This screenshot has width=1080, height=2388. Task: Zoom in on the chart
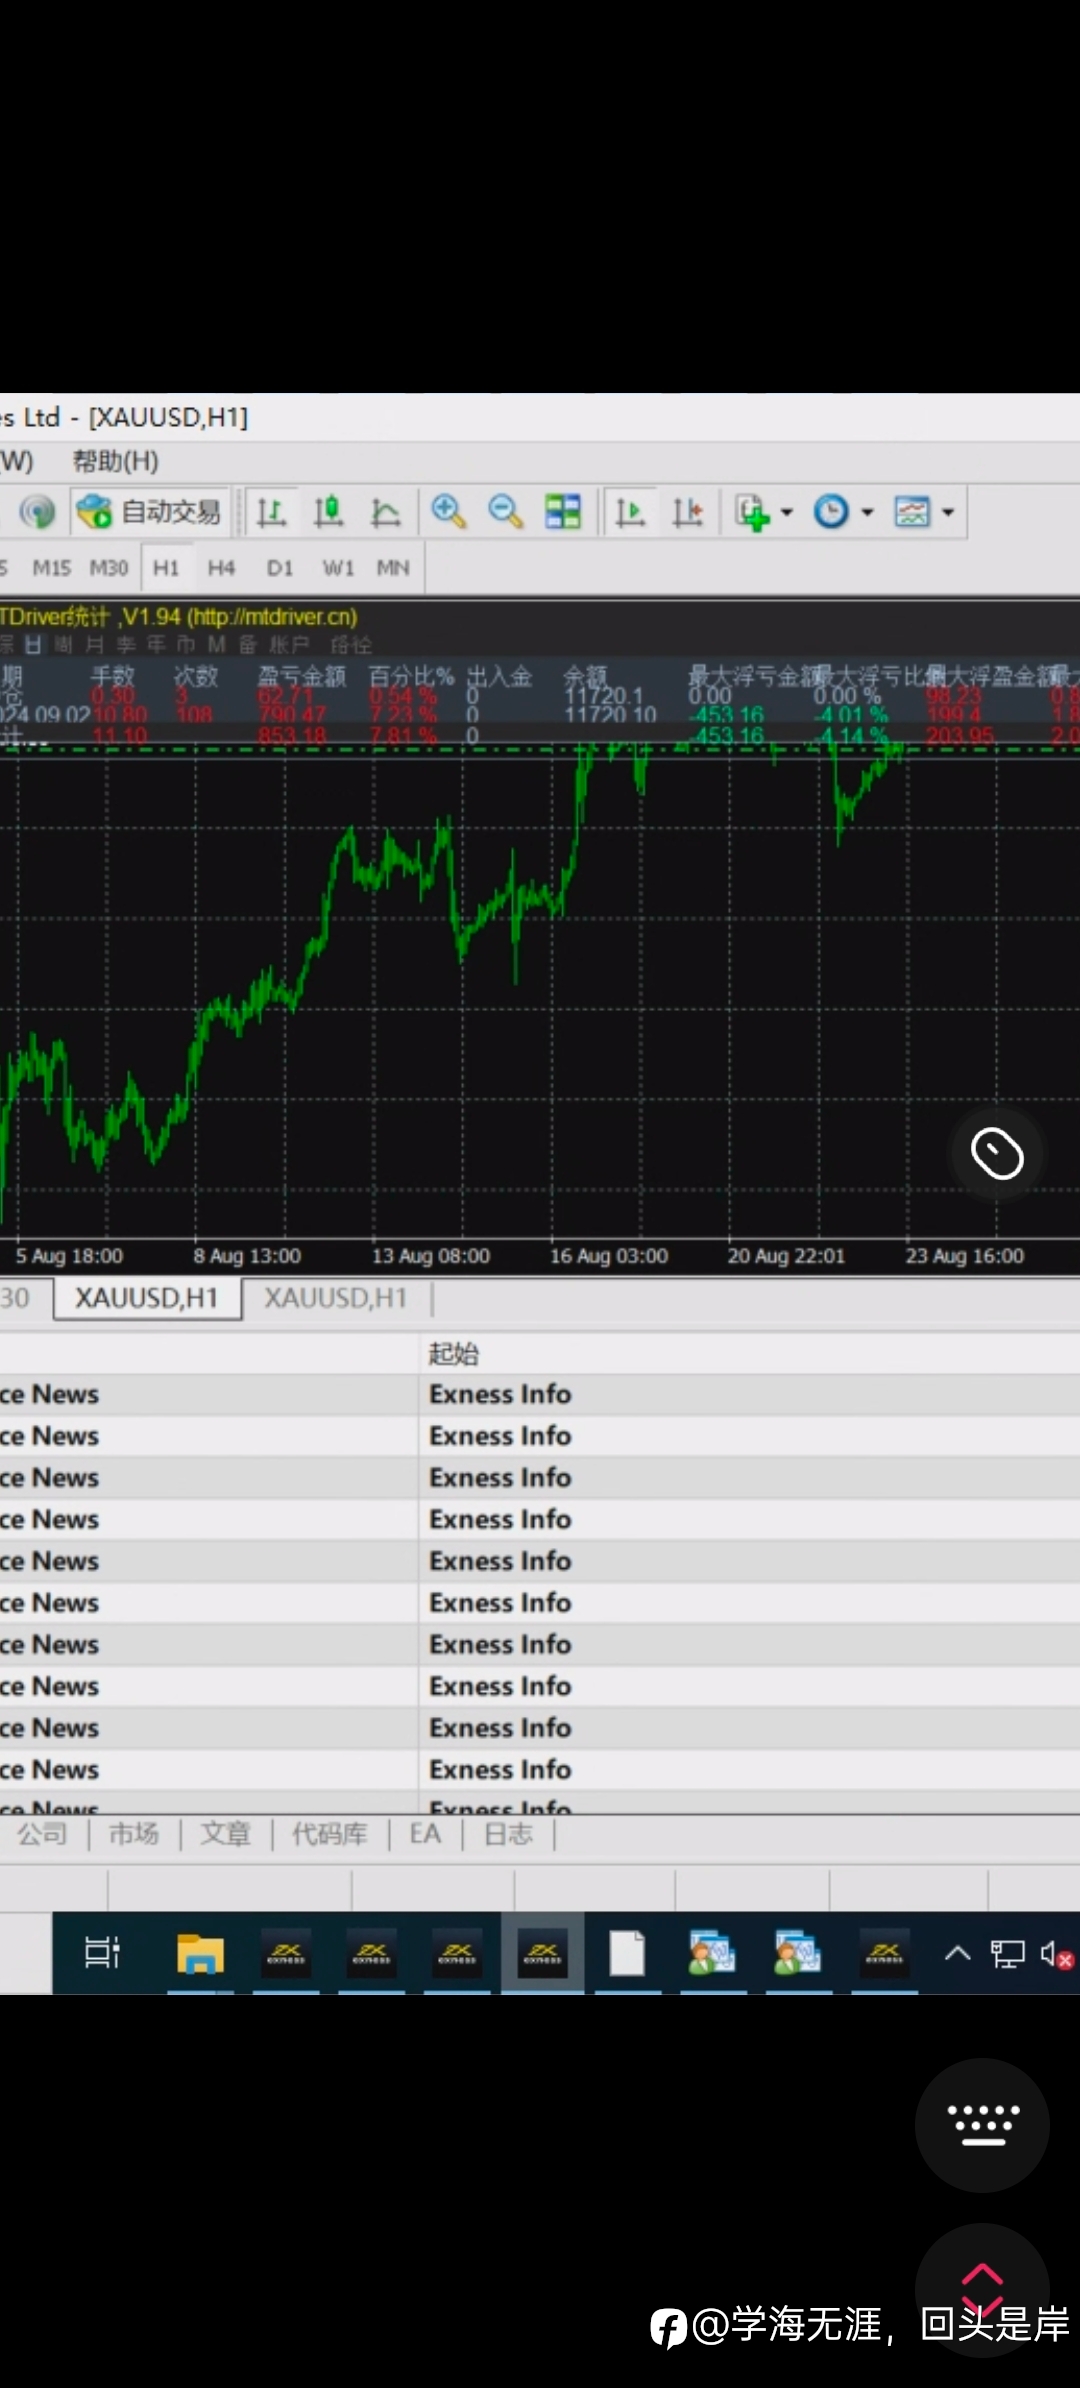coord(448,512)
